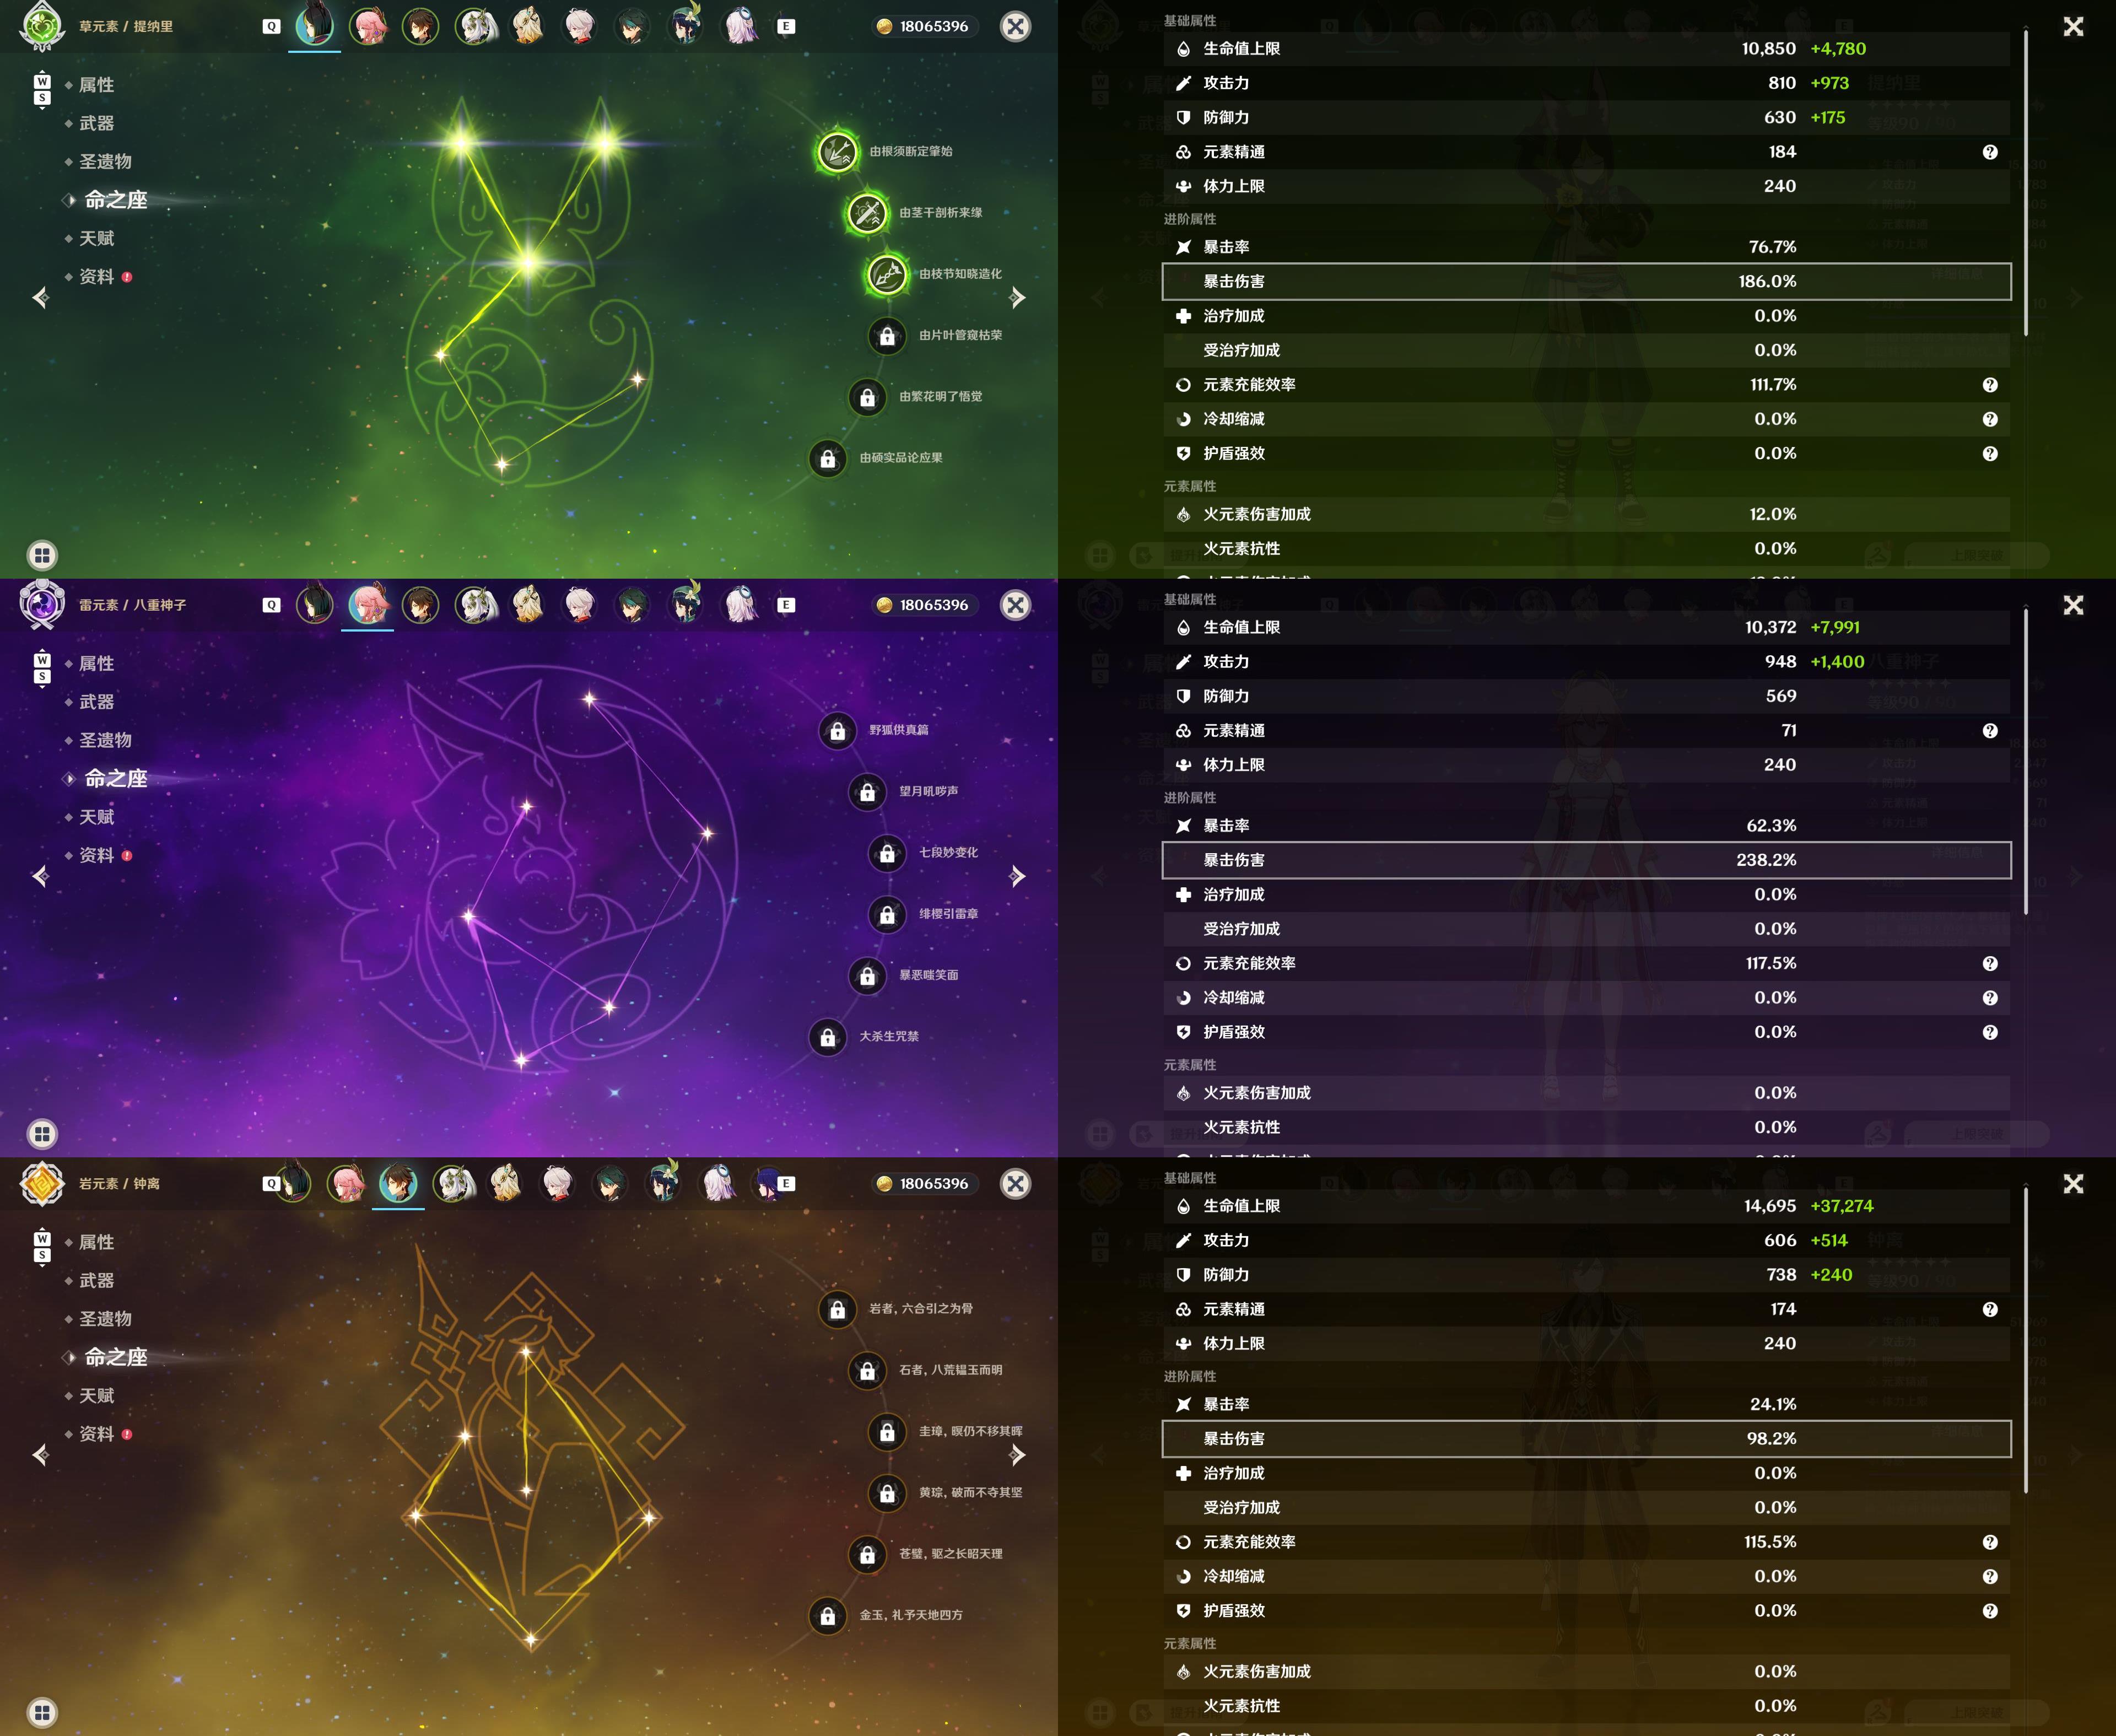Open 武器 on Yae Miko's screen

coord(96,702)
